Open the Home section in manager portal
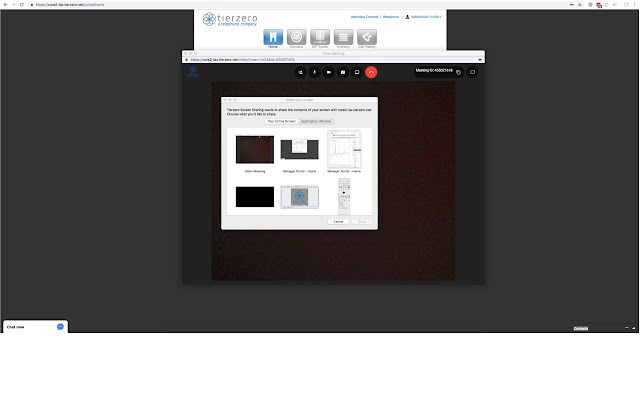The width and height of the screenshot is (640, 400). click(273, 37)
